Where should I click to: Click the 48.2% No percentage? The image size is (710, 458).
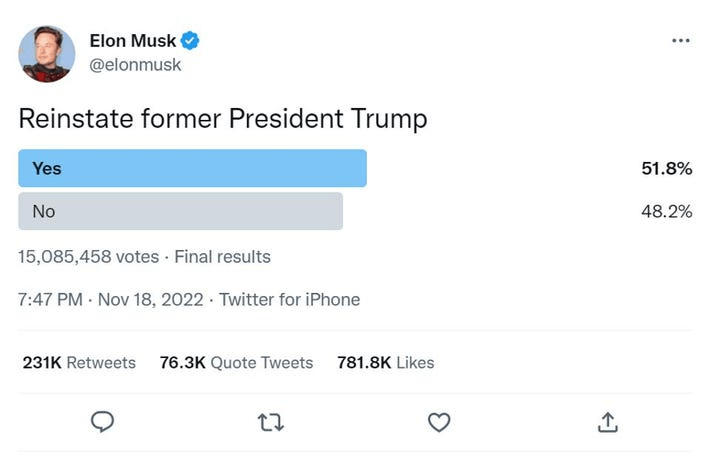666,211
